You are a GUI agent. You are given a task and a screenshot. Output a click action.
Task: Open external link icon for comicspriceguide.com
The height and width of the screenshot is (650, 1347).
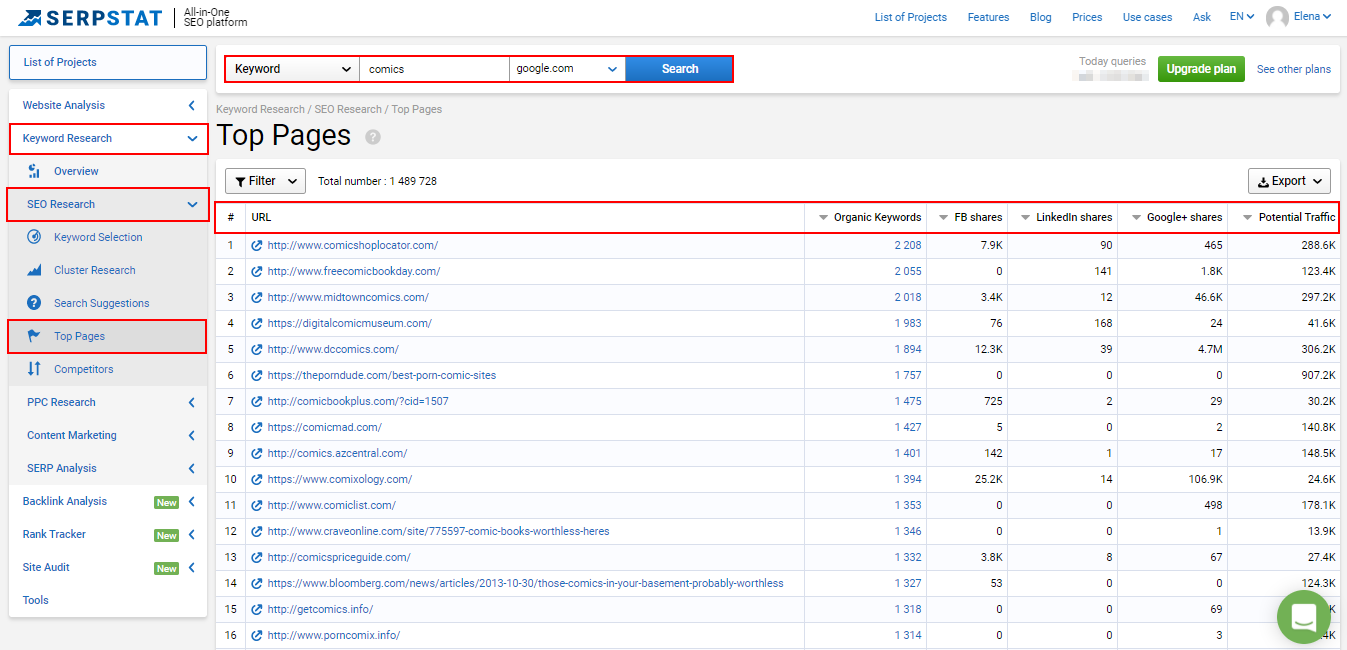257,557
